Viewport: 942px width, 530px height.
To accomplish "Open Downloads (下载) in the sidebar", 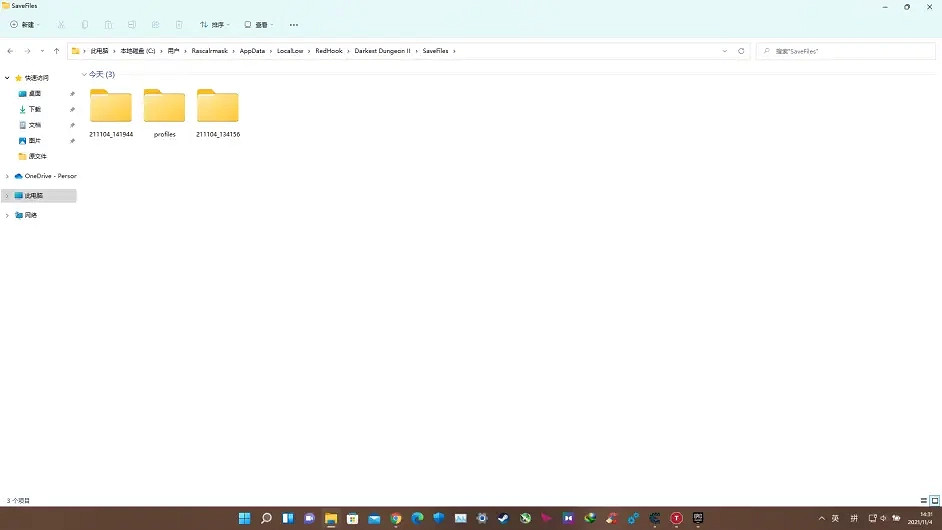I will pyautogui.click(x=34, y=109).
